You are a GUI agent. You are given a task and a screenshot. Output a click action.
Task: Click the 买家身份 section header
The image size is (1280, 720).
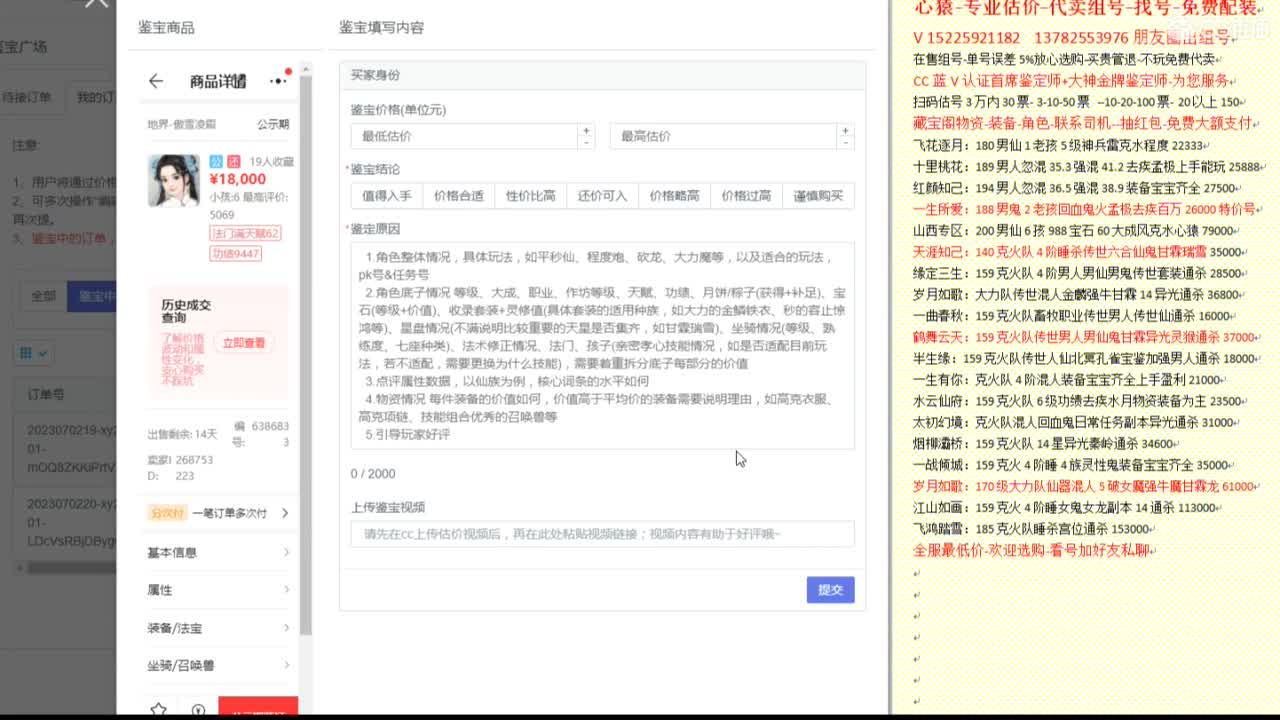coord(603,75)
